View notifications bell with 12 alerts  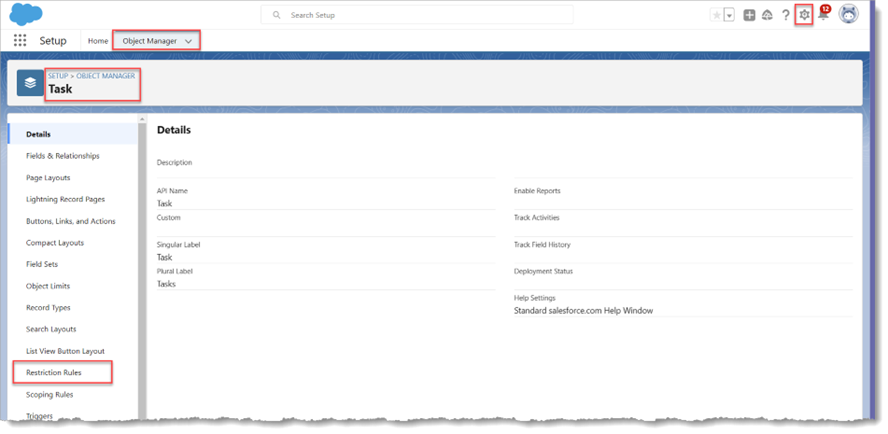click(823, 15)
